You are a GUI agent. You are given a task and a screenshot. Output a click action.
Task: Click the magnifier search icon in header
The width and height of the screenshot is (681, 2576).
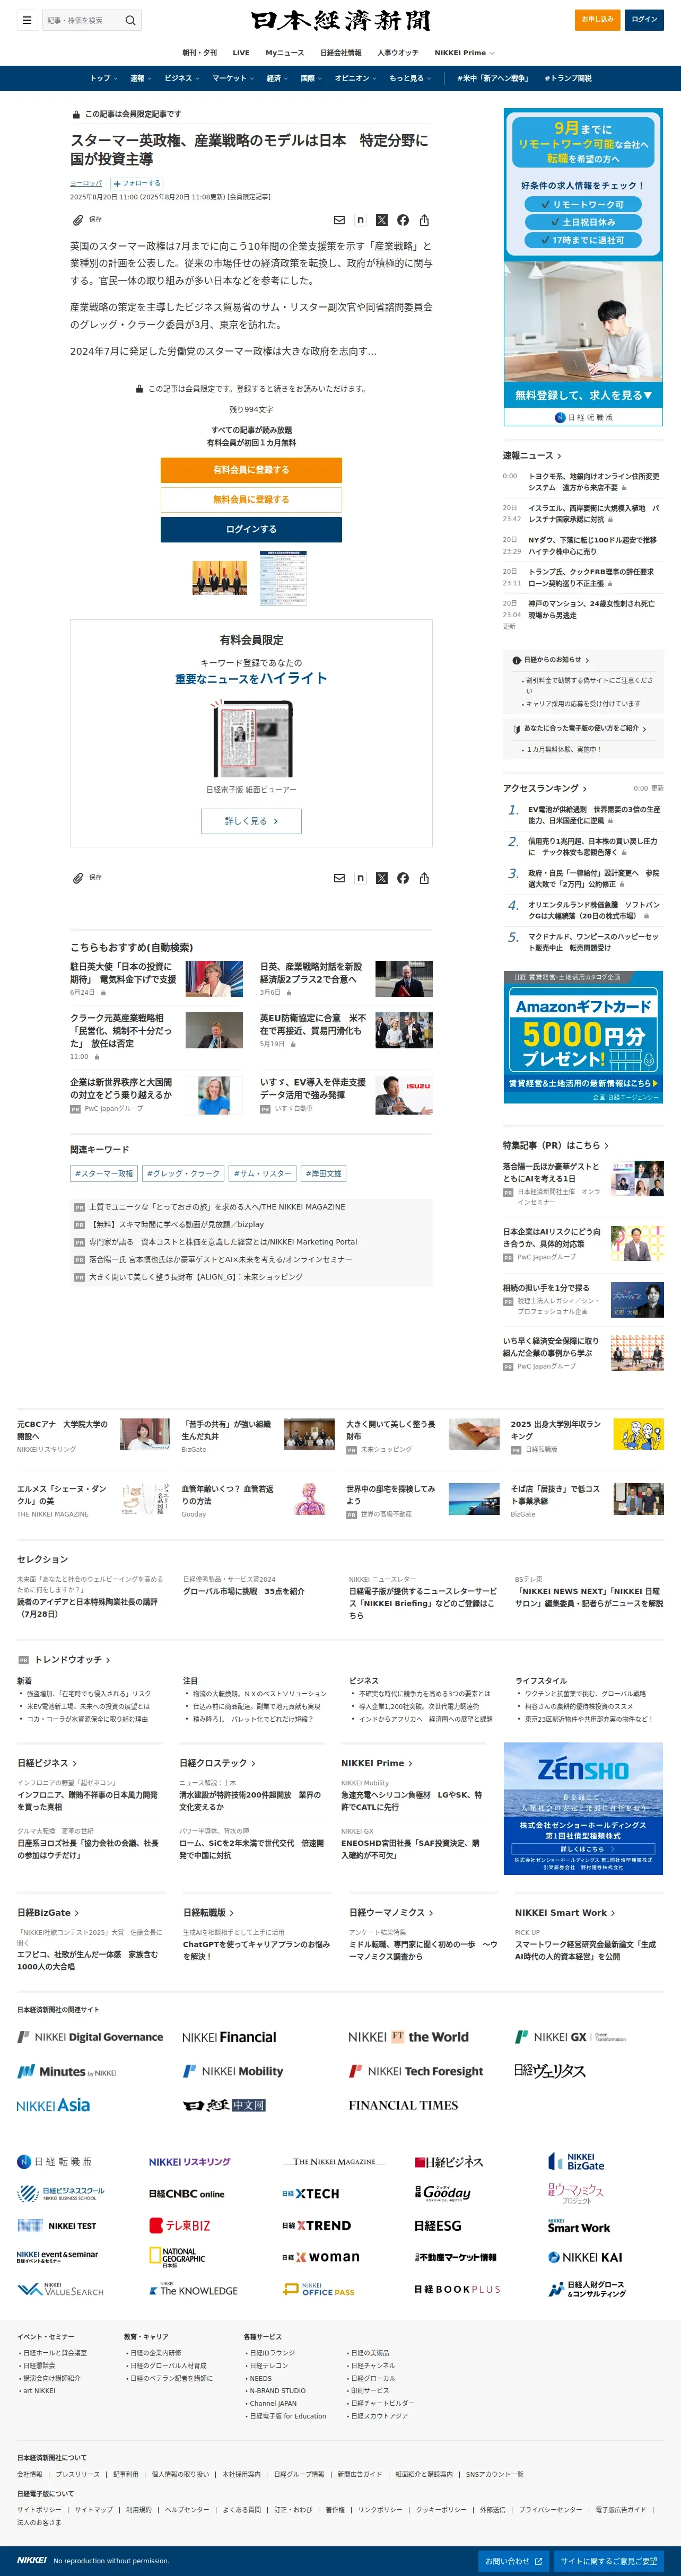130,20
